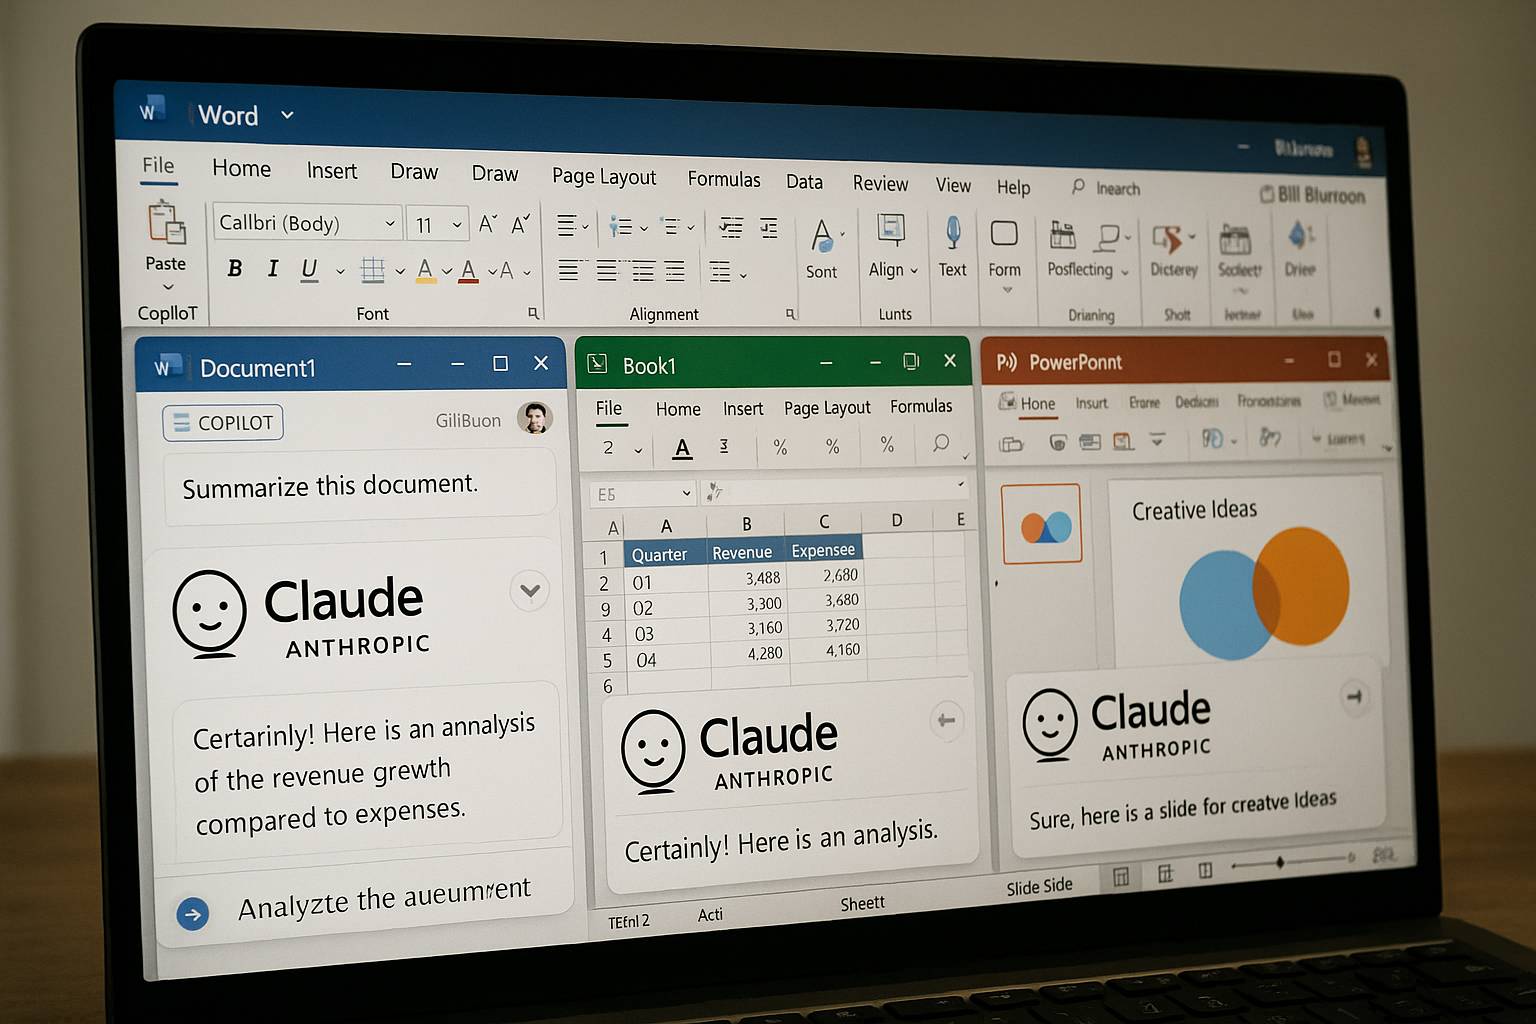This screenshot has width=1536, height=1024.
Task: Click the orange circle on the Creative Ideas slide
Action: pyautogui.click(x=1302, y=586)
